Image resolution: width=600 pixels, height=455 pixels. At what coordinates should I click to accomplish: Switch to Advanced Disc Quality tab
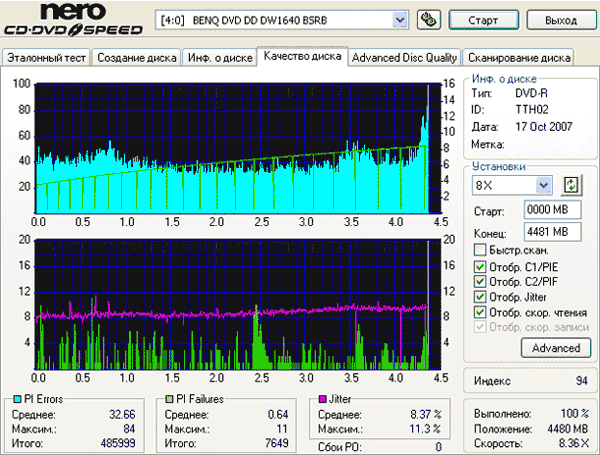tap(404, 58)
